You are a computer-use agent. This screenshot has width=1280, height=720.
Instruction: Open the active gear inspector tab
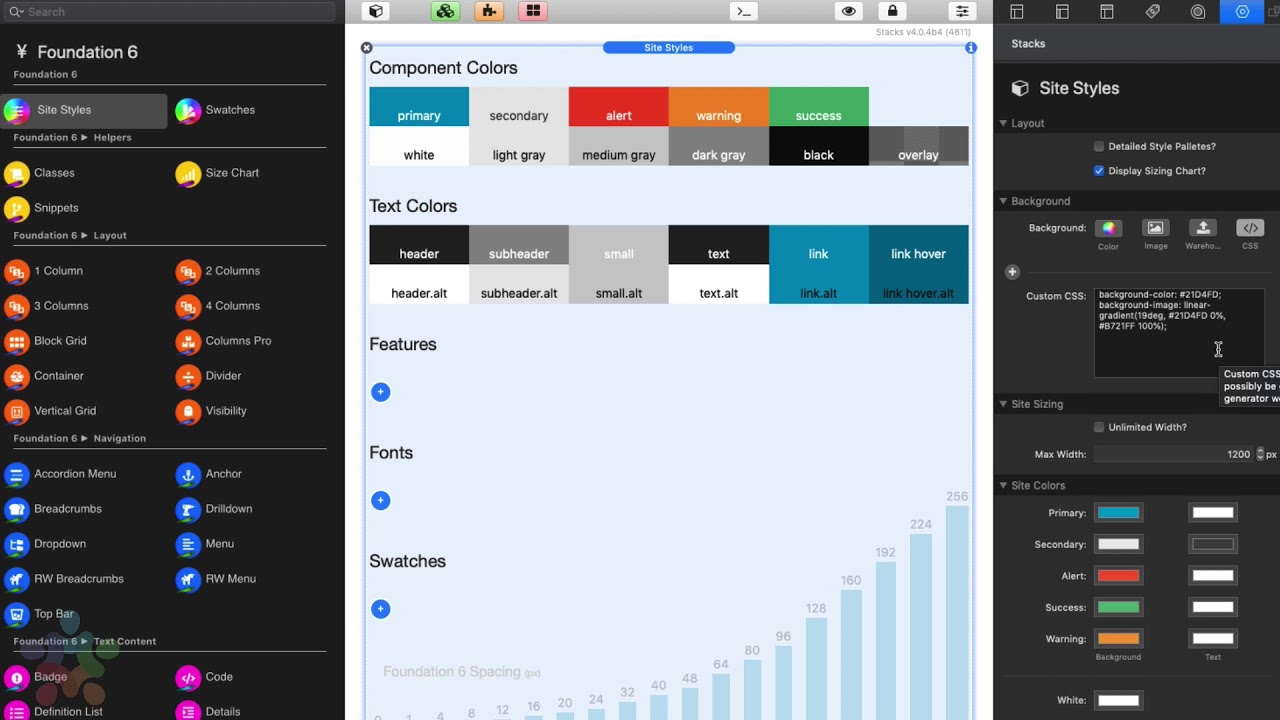(x=1242, y=12)
